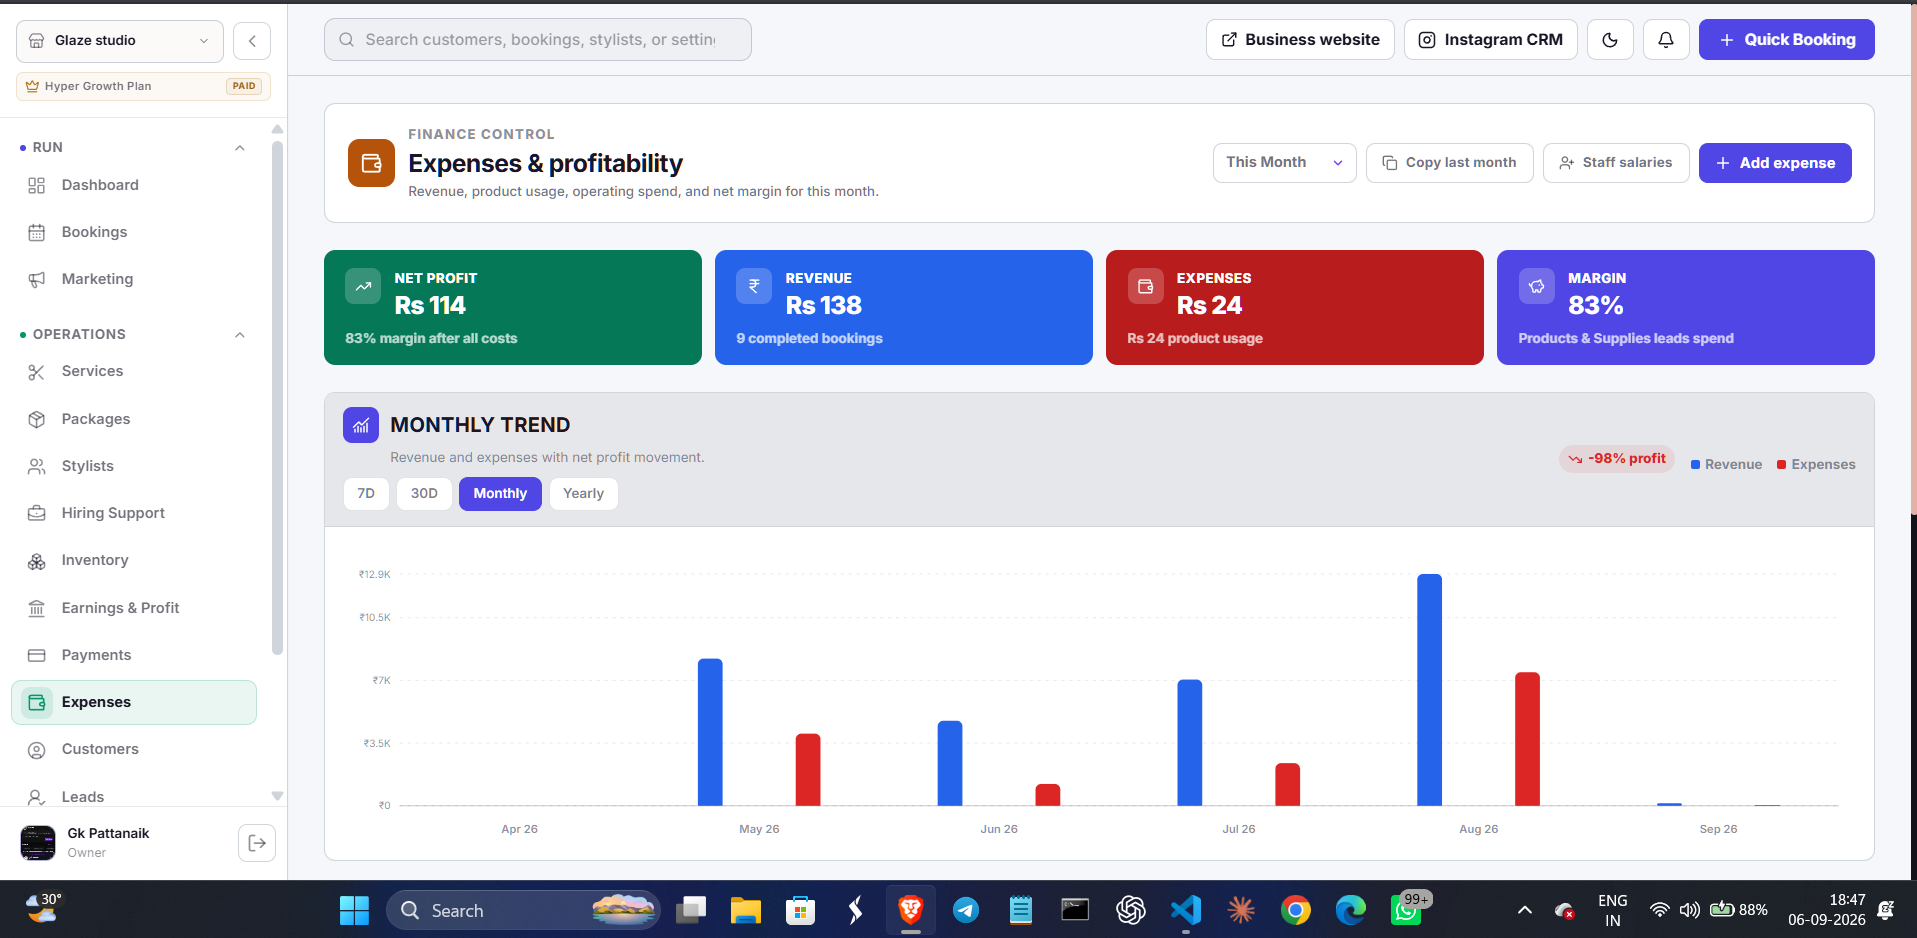Screen dimensions: 1917x938
Task: Open Visual Studio Code from the taskbar
Action: click(1186, 910)
